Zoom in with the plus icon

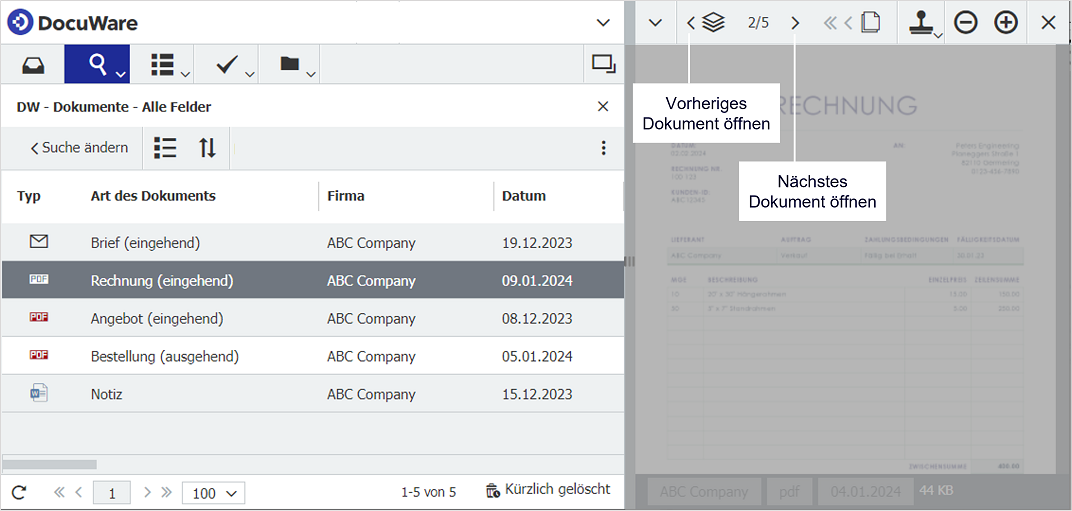1006,23
